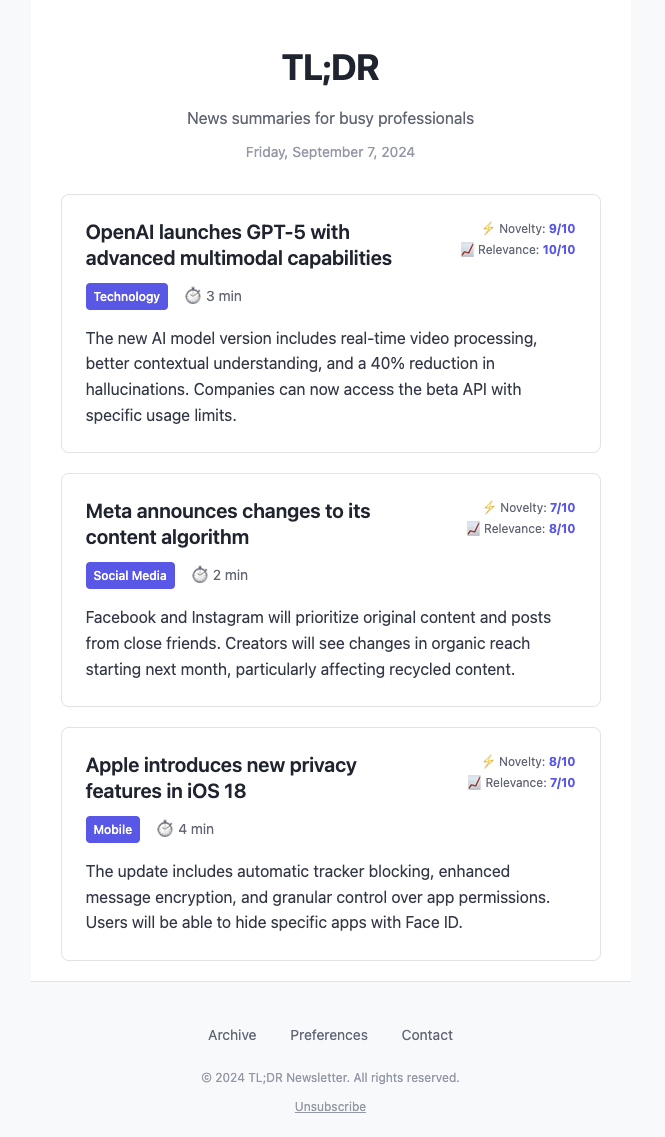Open the Apple iOS 18 privacy headline
This screenshot has width=665, height=1137.
pyautogui.click(x=221, y=778)
